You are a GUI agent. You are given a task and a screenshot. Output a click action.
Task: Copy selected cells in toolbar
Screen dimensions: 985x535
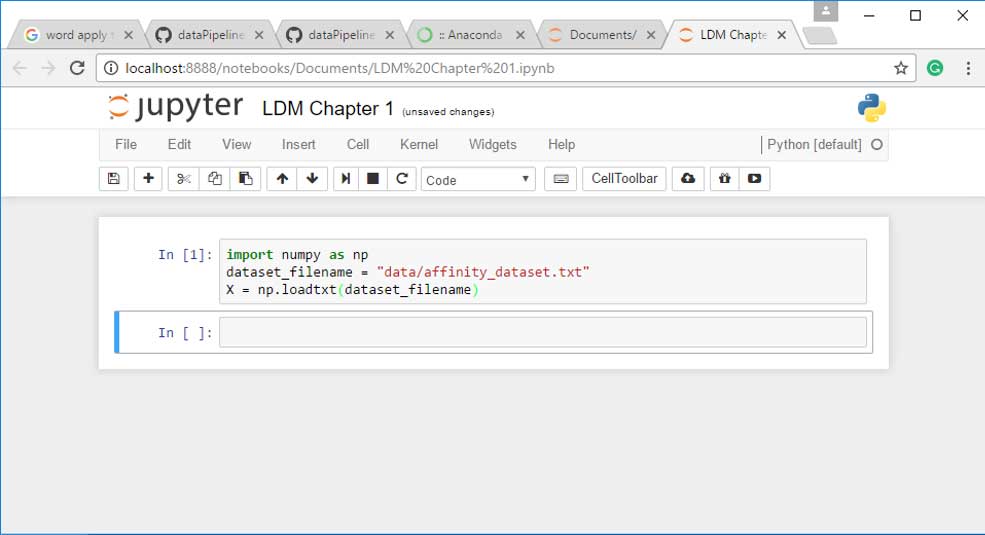214,179
